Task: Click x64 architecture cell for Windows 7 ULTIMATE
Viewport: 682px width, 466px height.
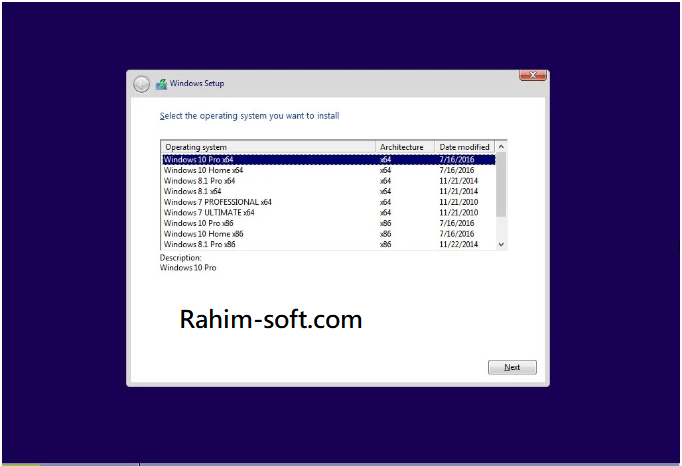Action: point(385,212)
